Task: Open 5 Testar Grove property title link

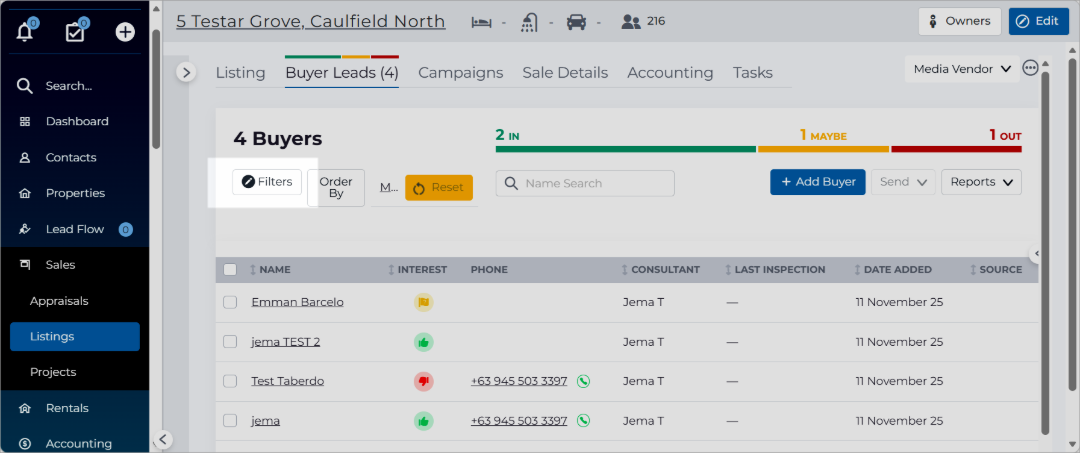Action: point(311,21)
